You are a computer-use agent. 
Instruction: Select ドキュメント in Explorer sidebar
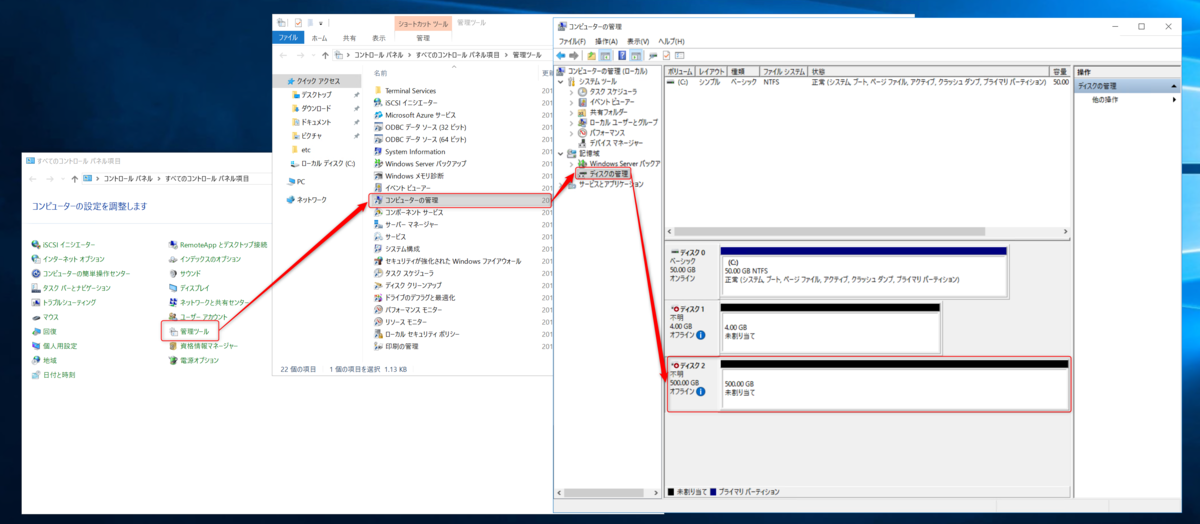click(x=313, y=121)
